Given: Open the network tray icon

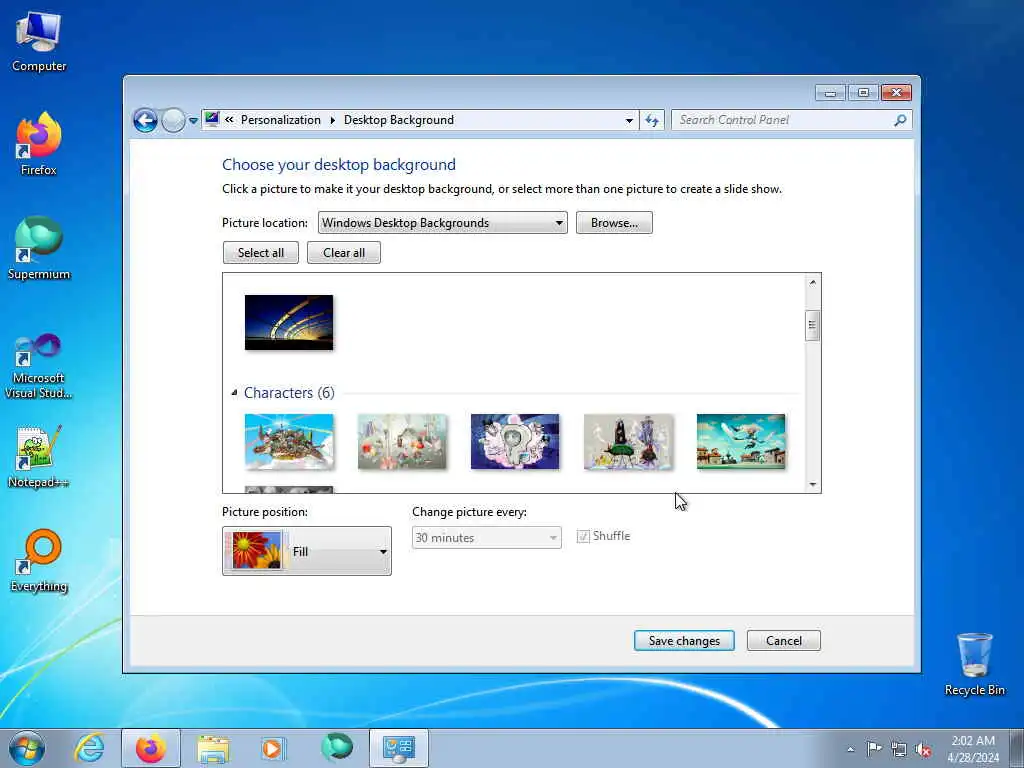Looking at the screenshot, I should pos(899,749).
